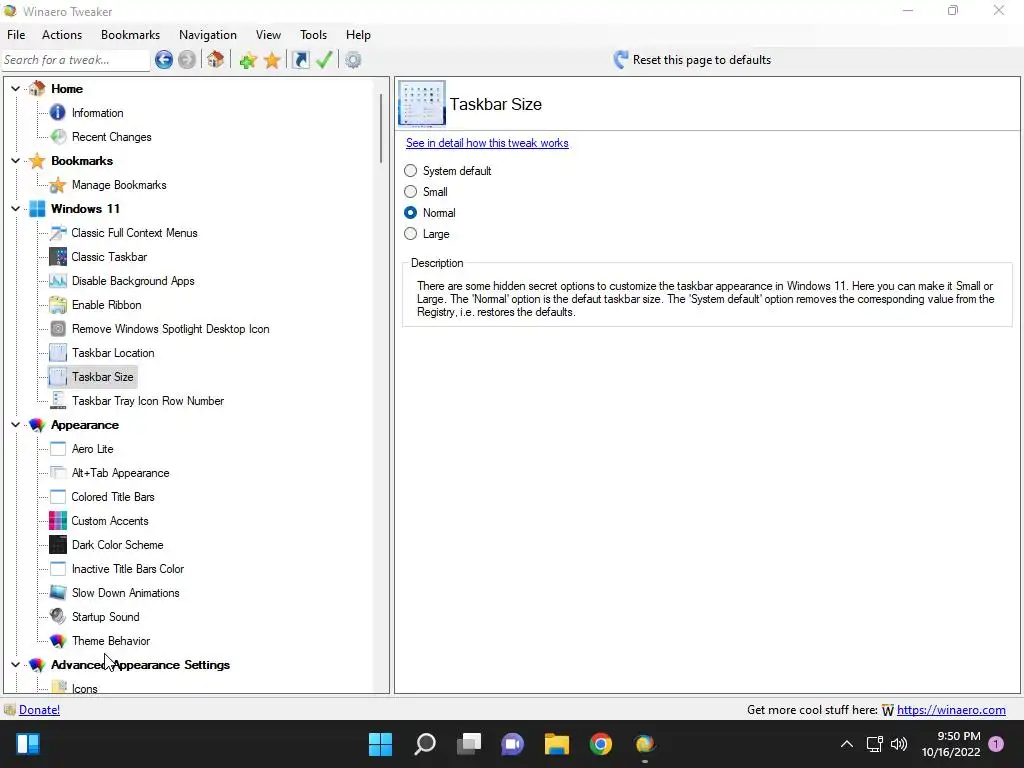
Task: Click the Donate! link
Action: pos(39,710)
